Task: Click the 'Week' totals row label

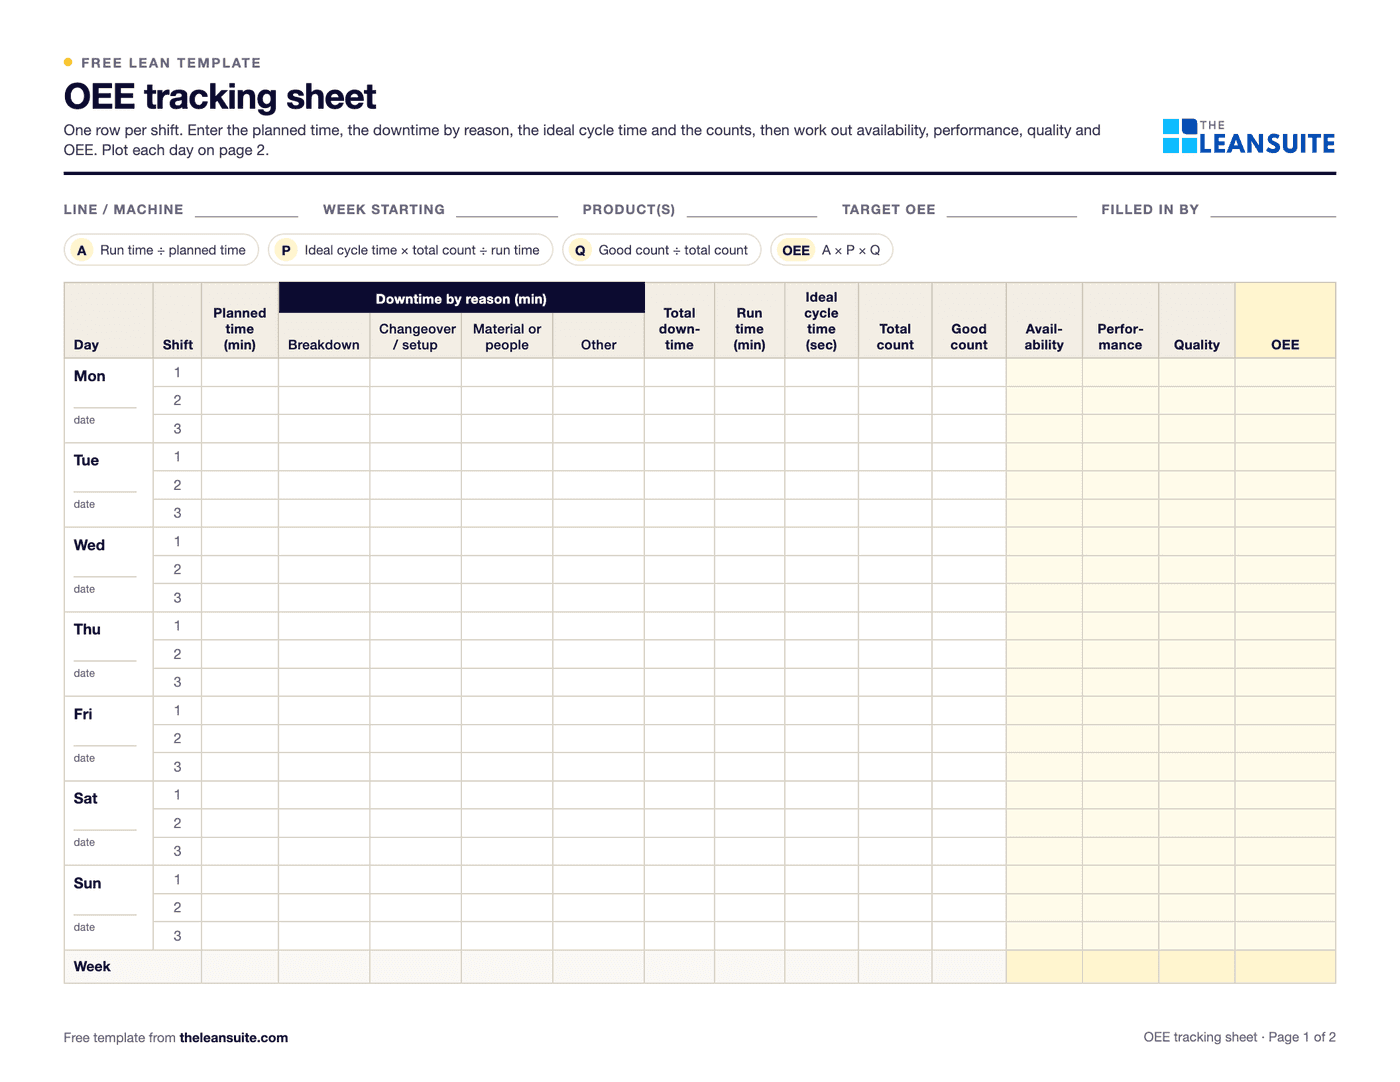Action: pyautogui.click(x=92, y=967)
